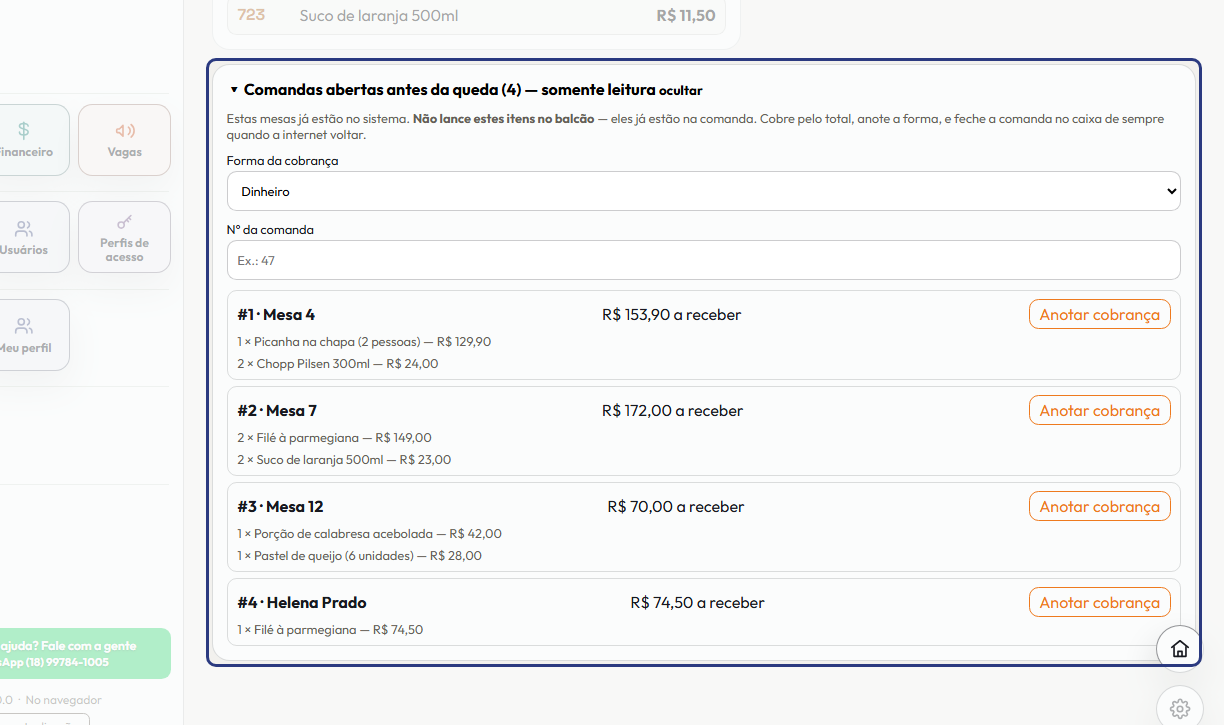Image resolution: width=1224 pixels, height=725 pixels.
Task: Anotar cobrança for Mesa 7
Action: 1099,410
